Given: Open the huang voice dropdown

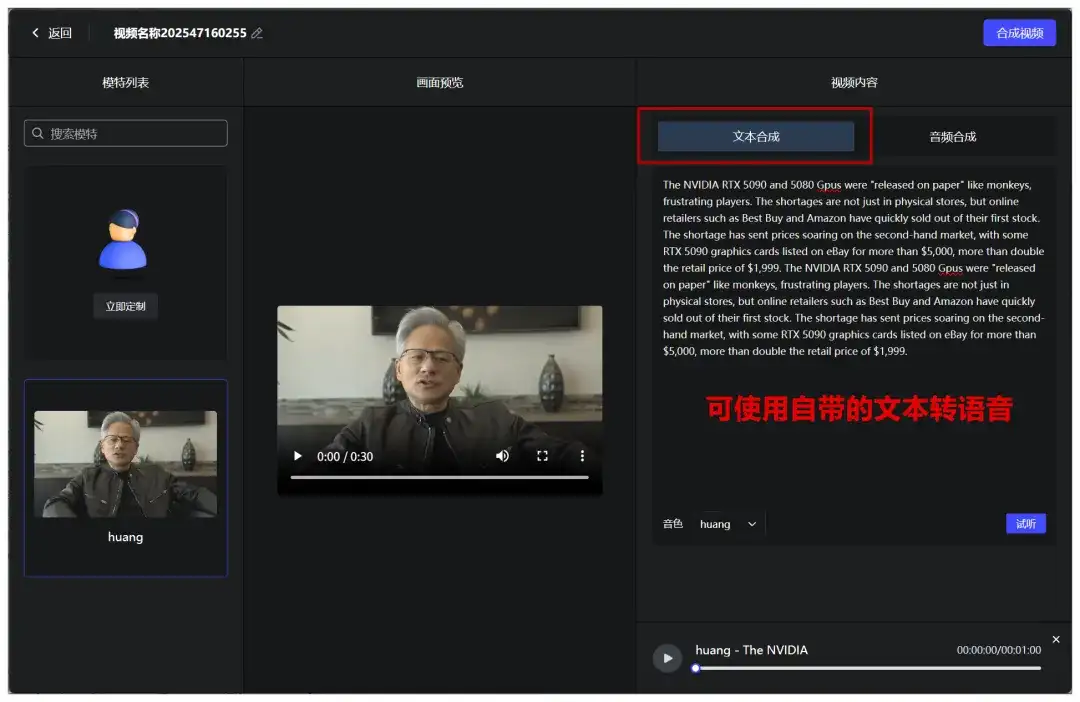Looking at the screenshot, I should [x=728, y=523].
